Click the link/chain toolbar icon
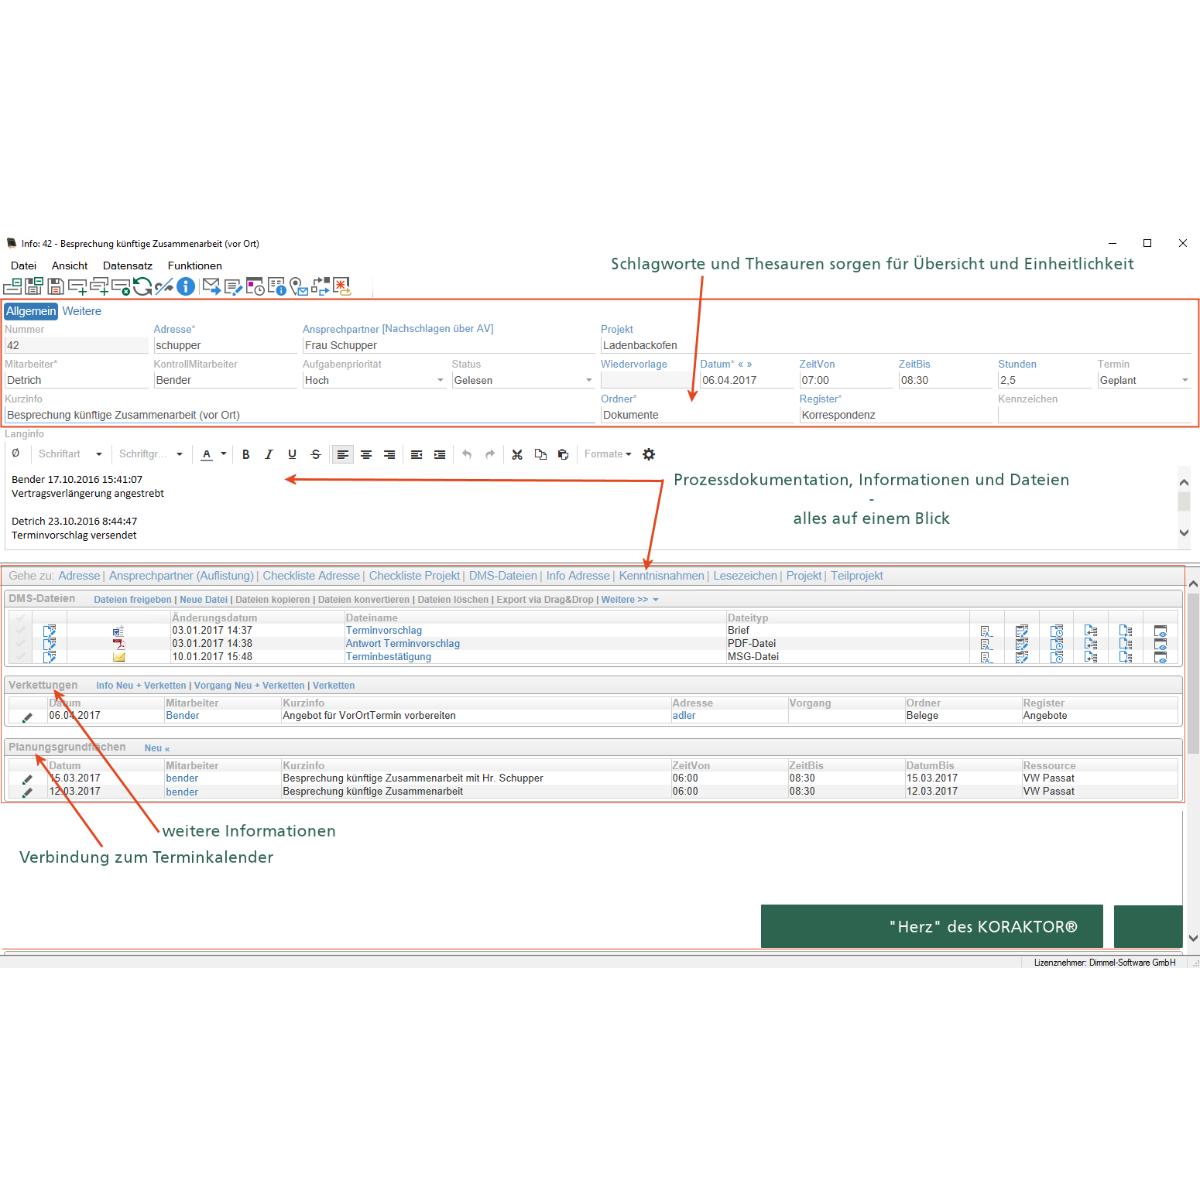The height and width of the screenshot is (1200, 1200). point(164,287)
